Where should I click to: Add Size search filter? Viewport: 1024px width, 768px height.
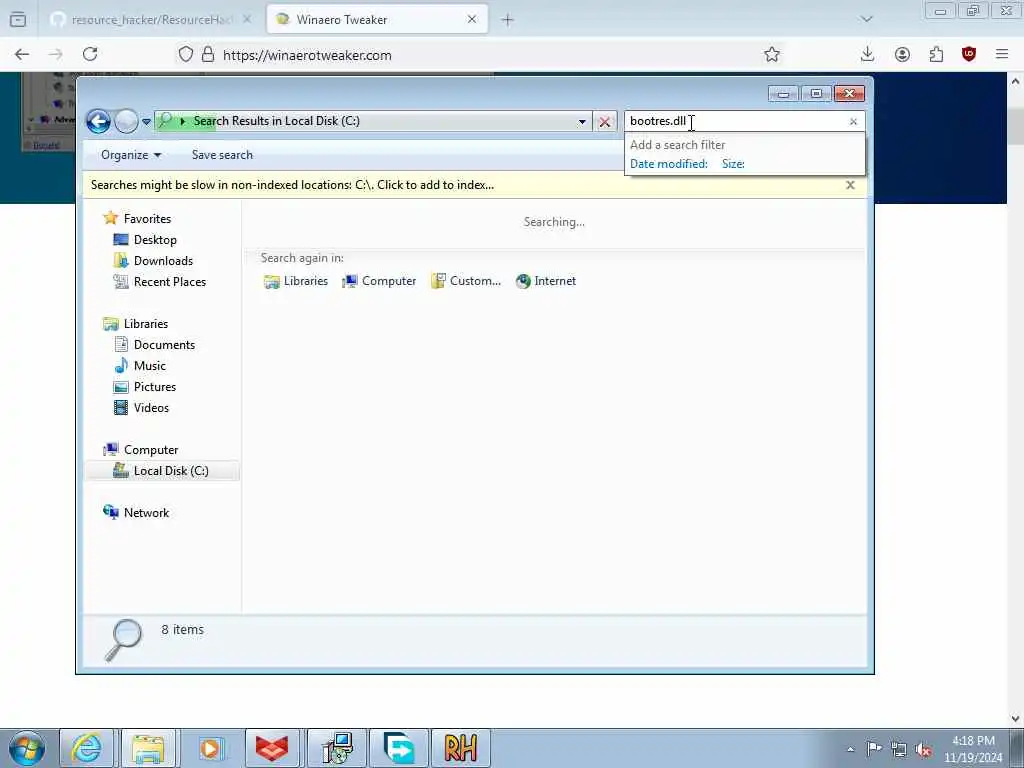click(x=733, y=164)
